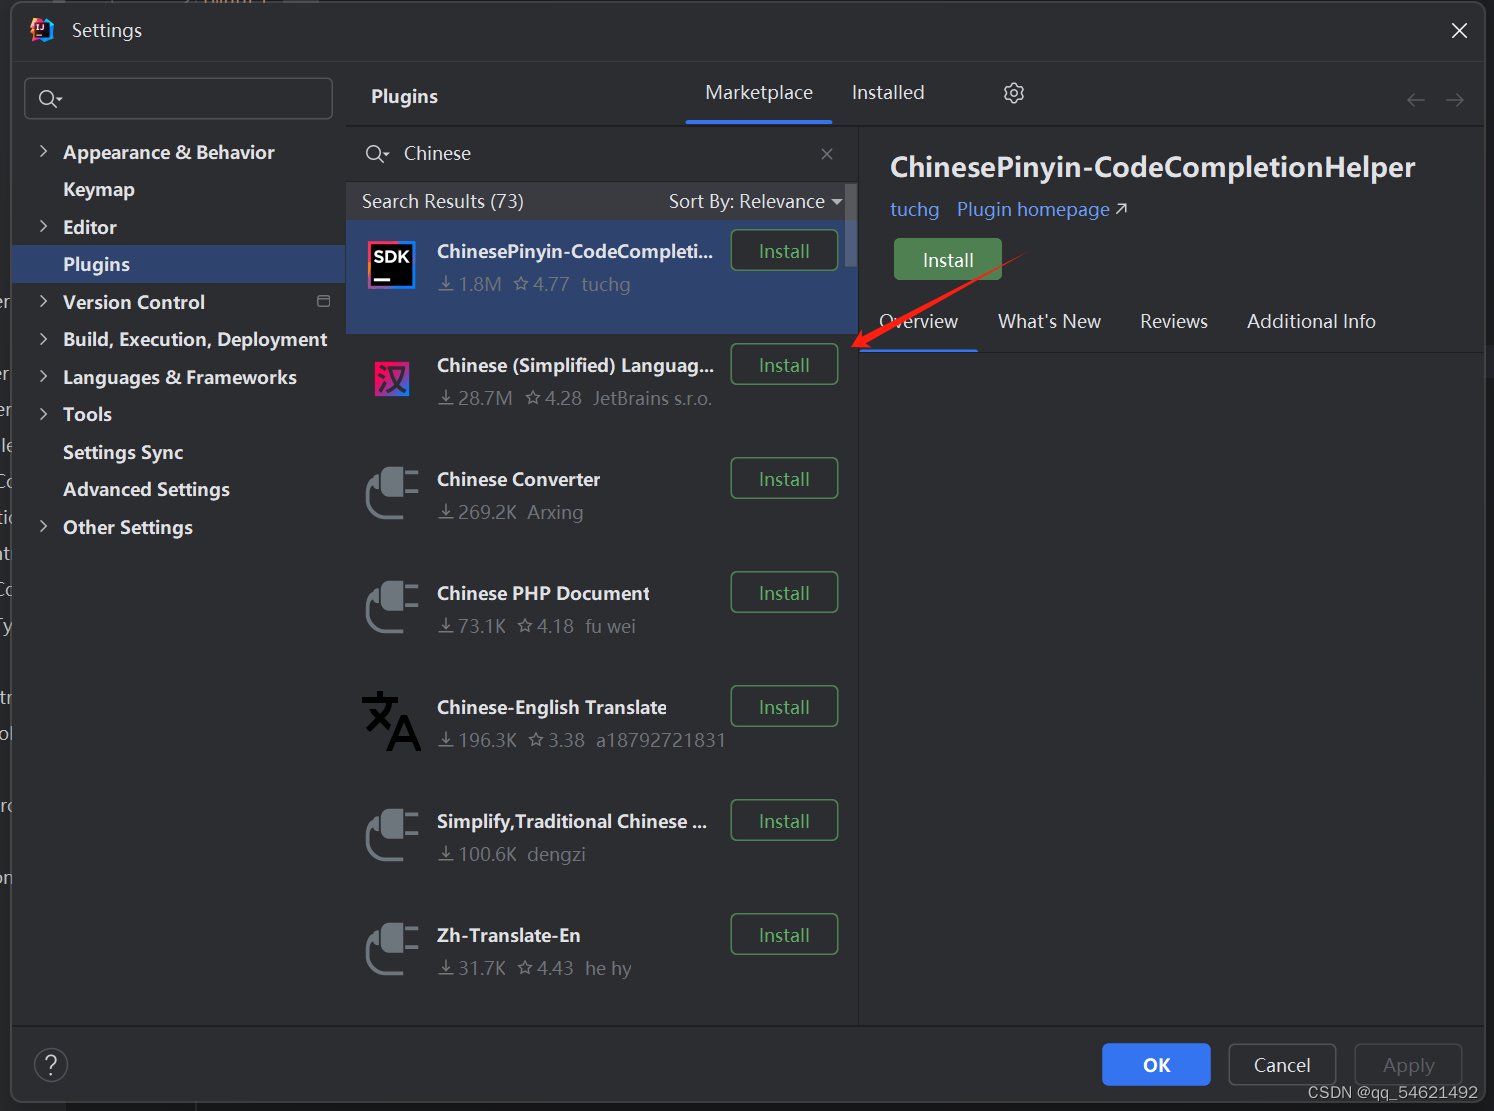Select Chinese-English Translate plugin name
This screenshot has width=1494, height=1111.
pos(551,708)
